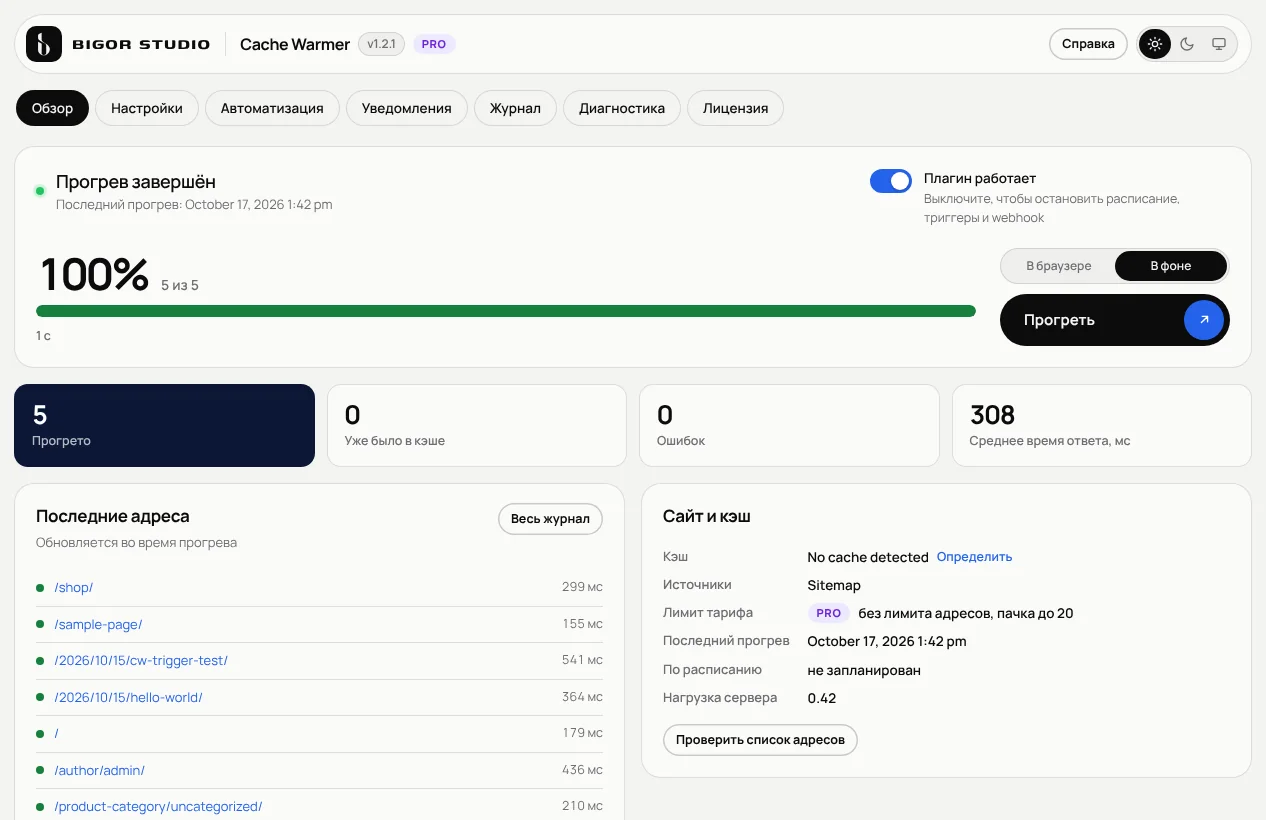The height and width of the screenshot is (820, 1266).
Task: Click the Bigor Studio logo icon
Action: (44, 44)
